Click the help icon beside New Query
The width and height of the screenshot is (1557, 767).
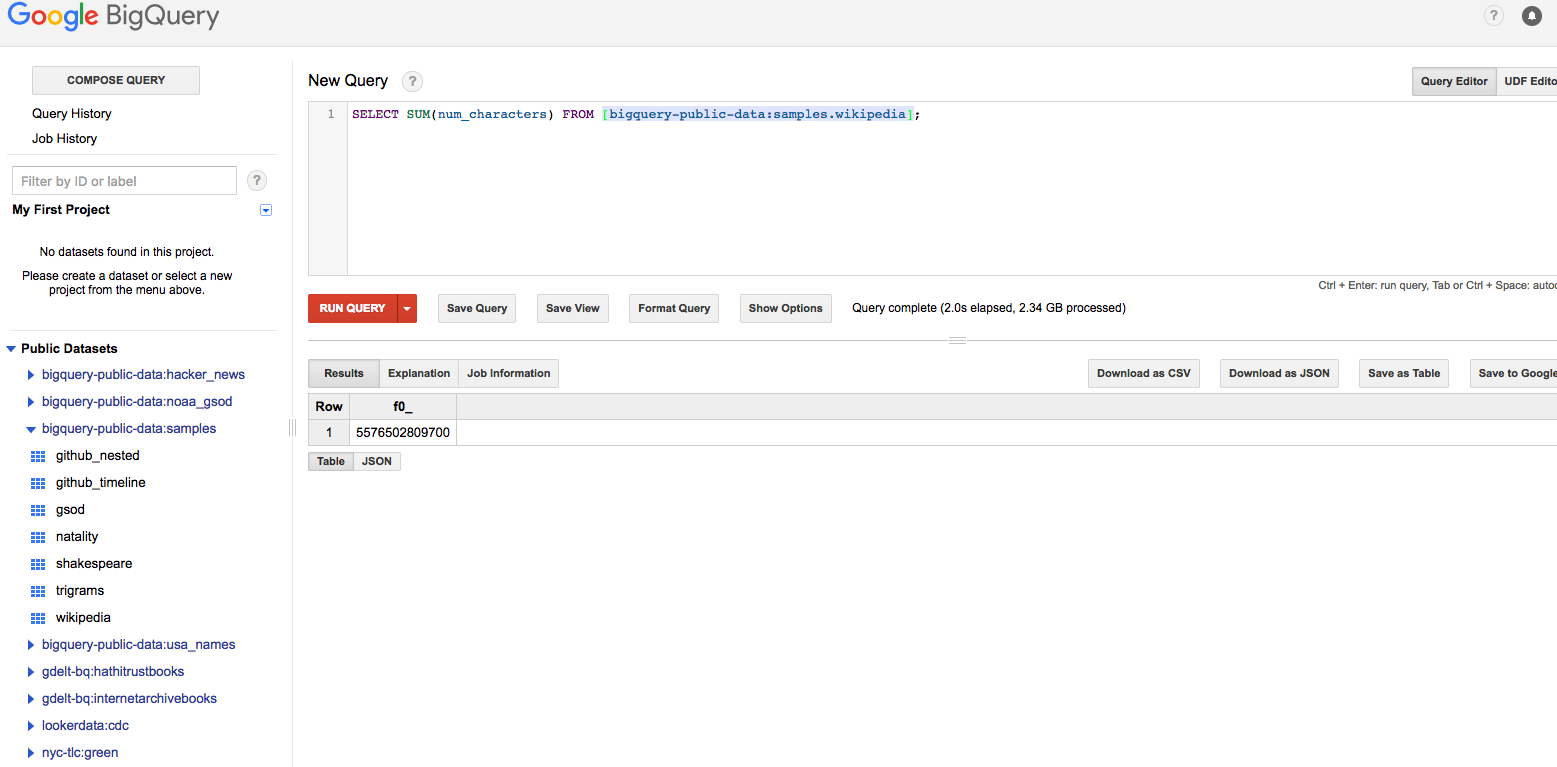pos(412,82)
